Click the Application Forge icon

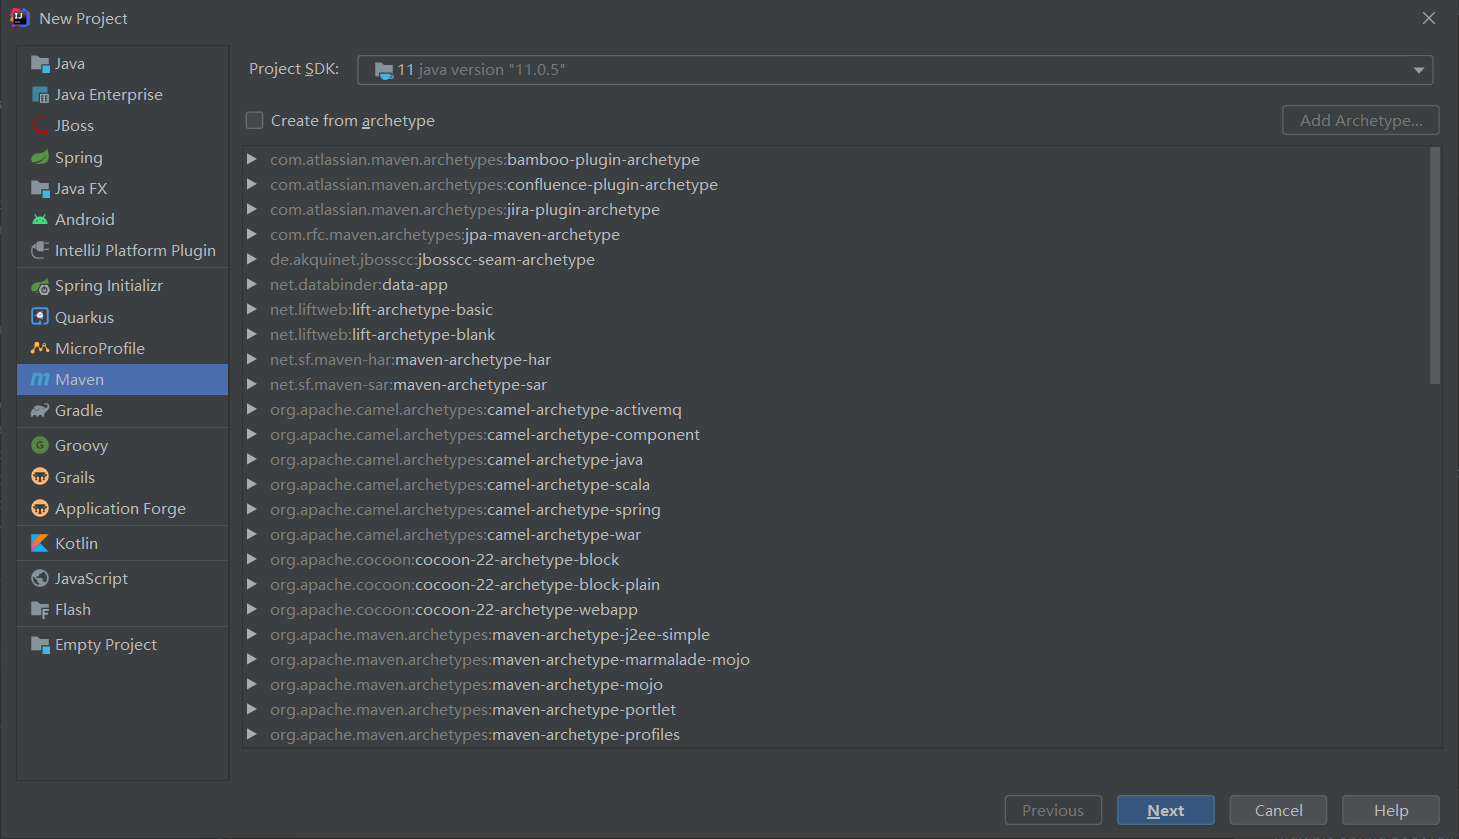[x=40, y=508]
